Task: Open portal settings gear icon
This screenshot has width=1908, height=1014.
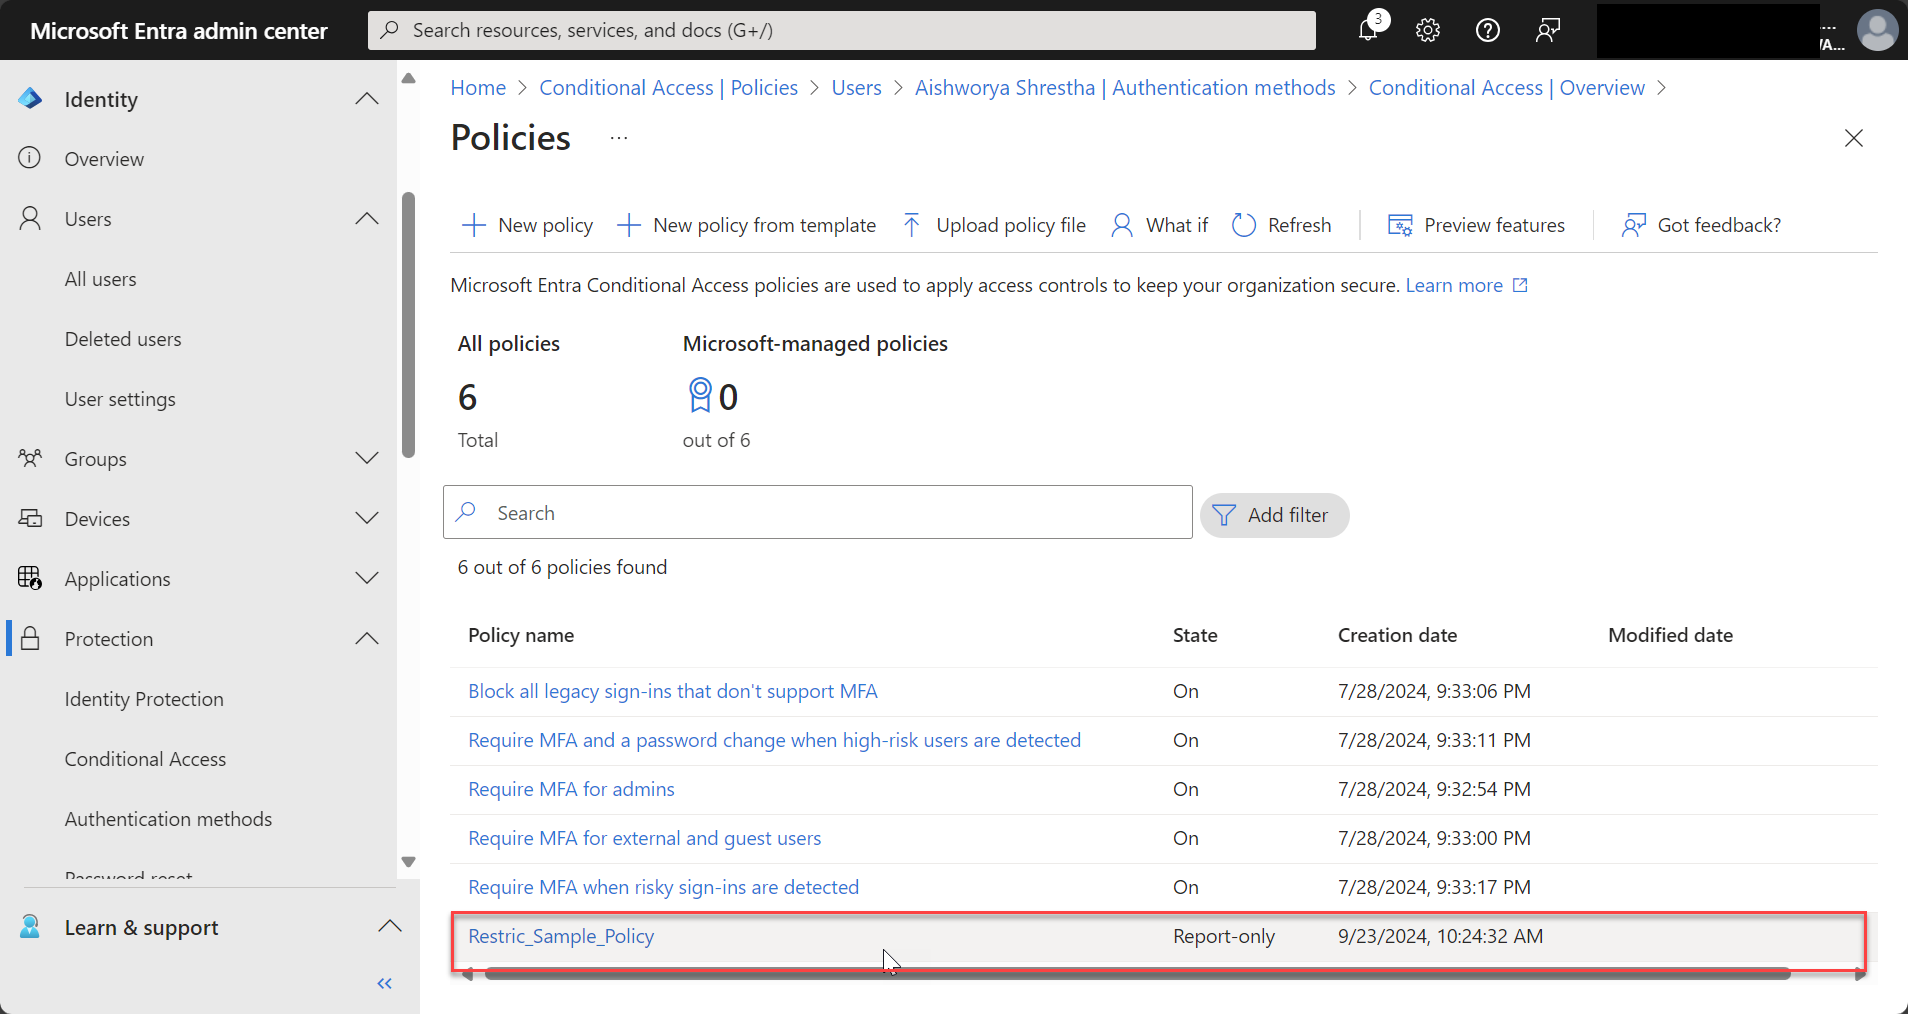Action: 1428,30
